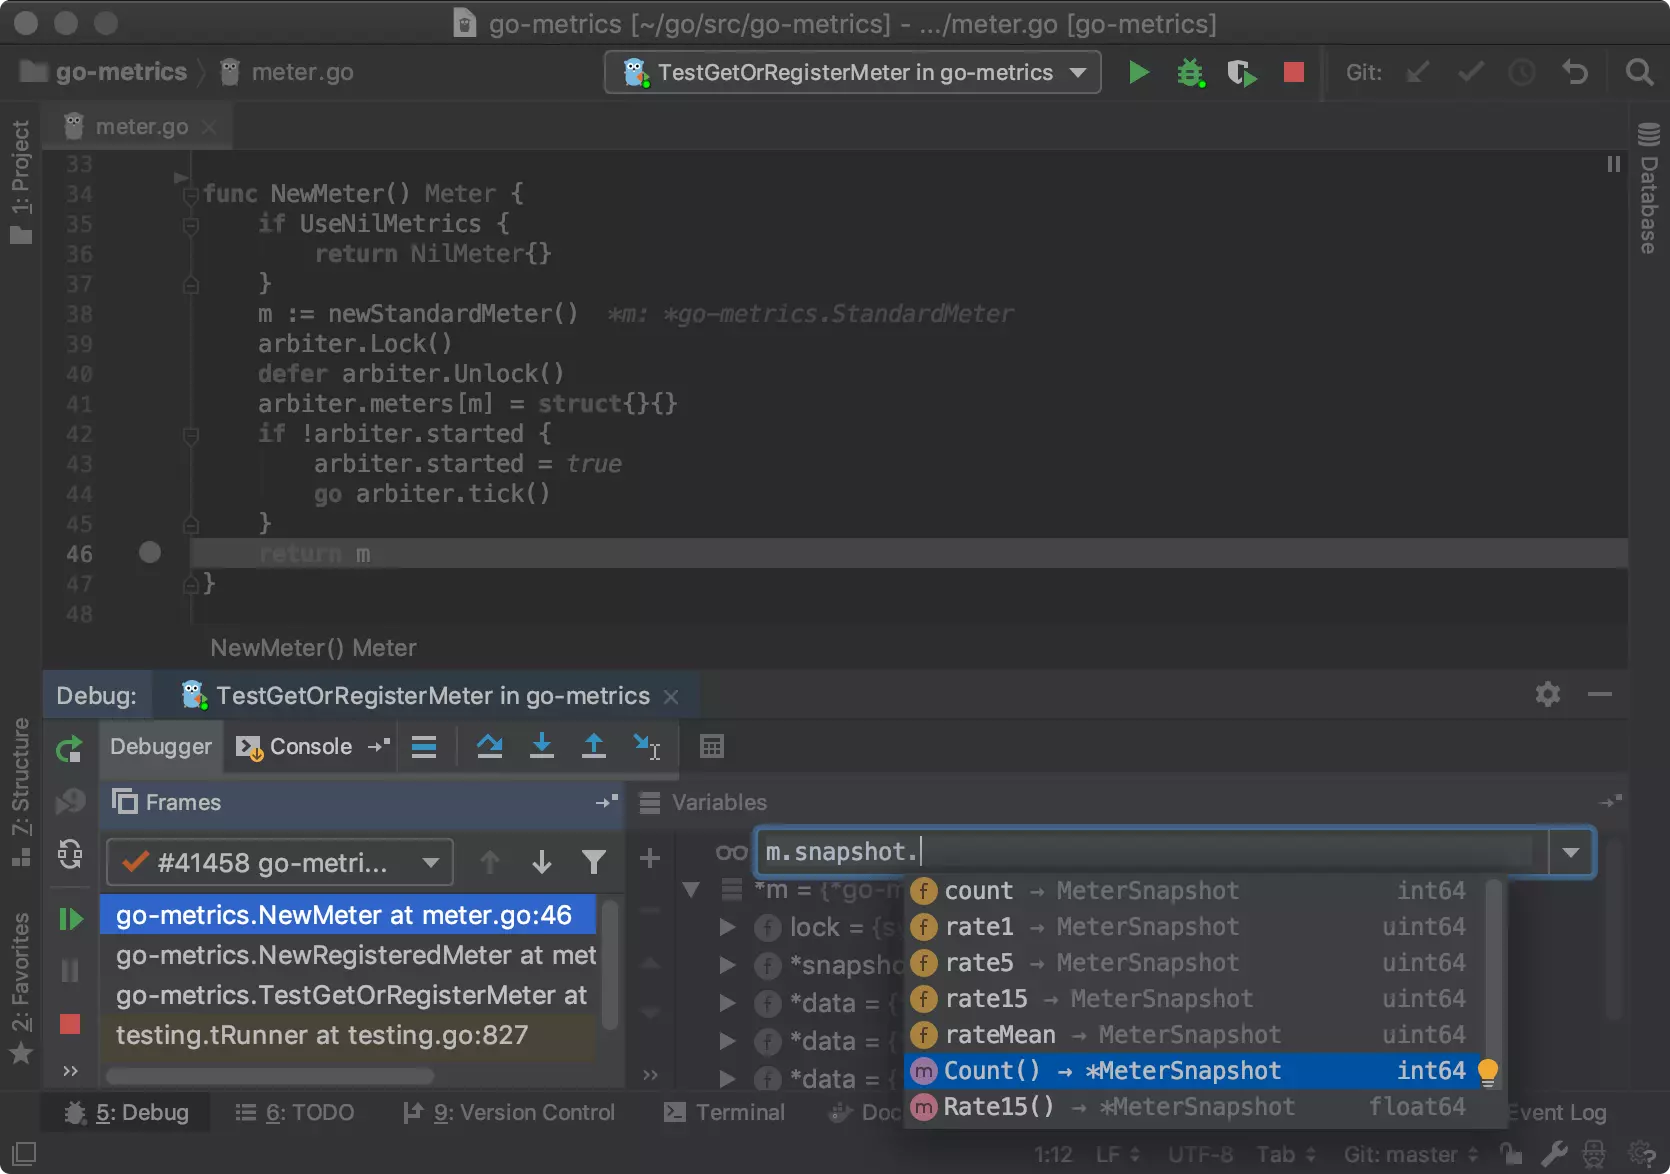Click the Run to Cursor icon
The image size is (1670, 1174).
coord(646,746)
